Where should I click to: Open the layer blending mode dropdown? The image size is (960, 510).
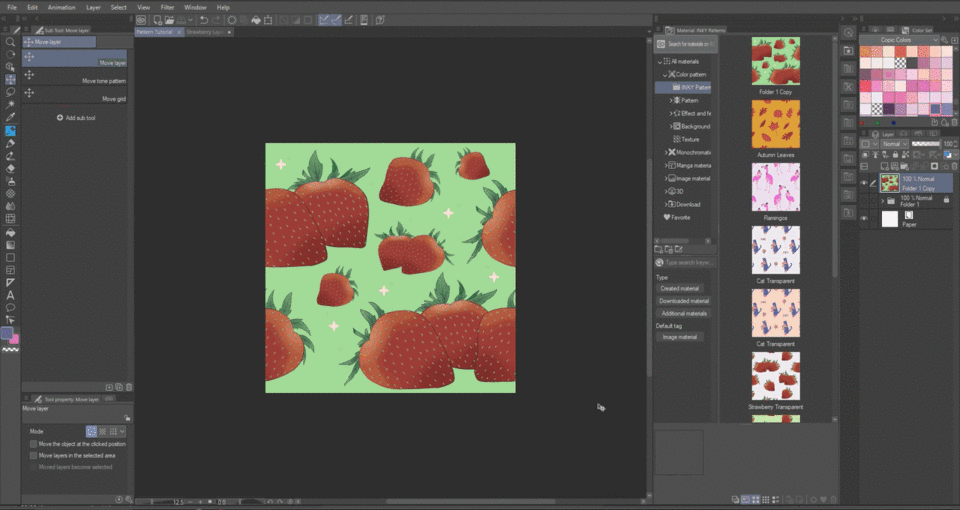click(x=895, y=144)
